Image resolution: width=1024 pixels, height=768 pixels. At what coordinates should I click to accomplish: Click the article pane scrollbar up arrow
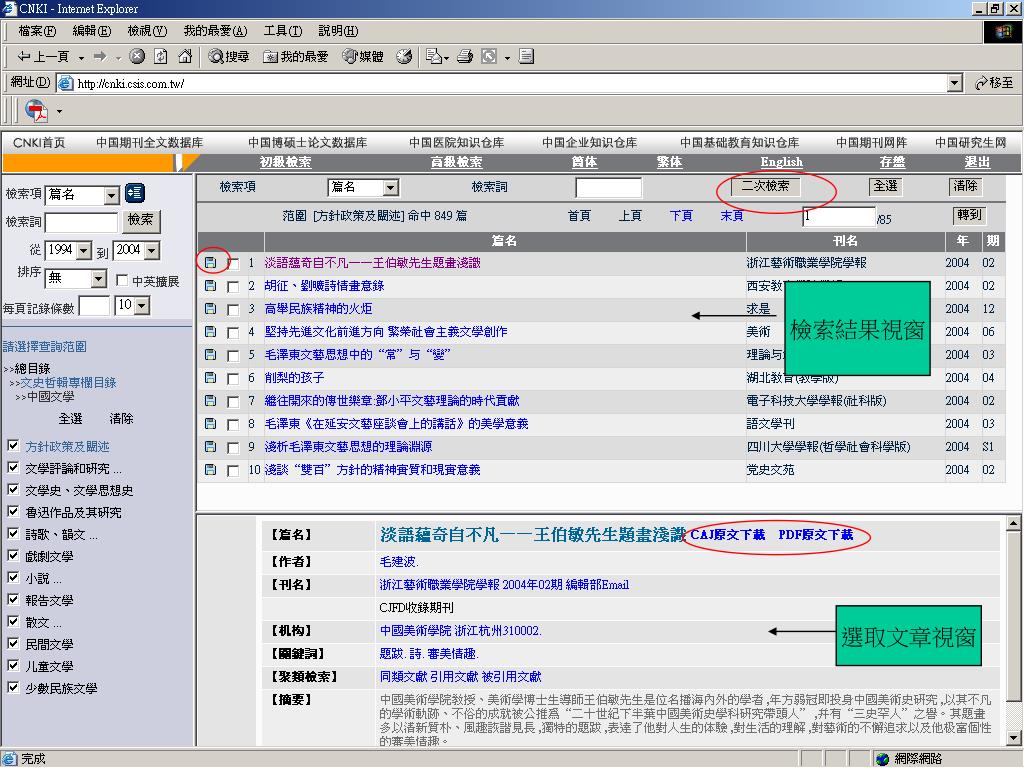(x=1013, y=523)
